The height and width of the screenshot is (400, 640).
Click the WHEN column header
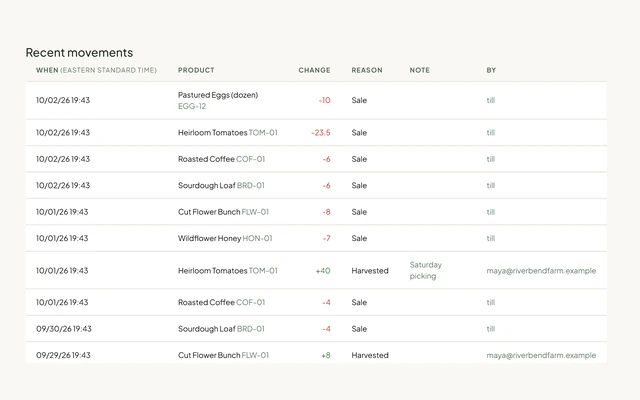[96, 70]
